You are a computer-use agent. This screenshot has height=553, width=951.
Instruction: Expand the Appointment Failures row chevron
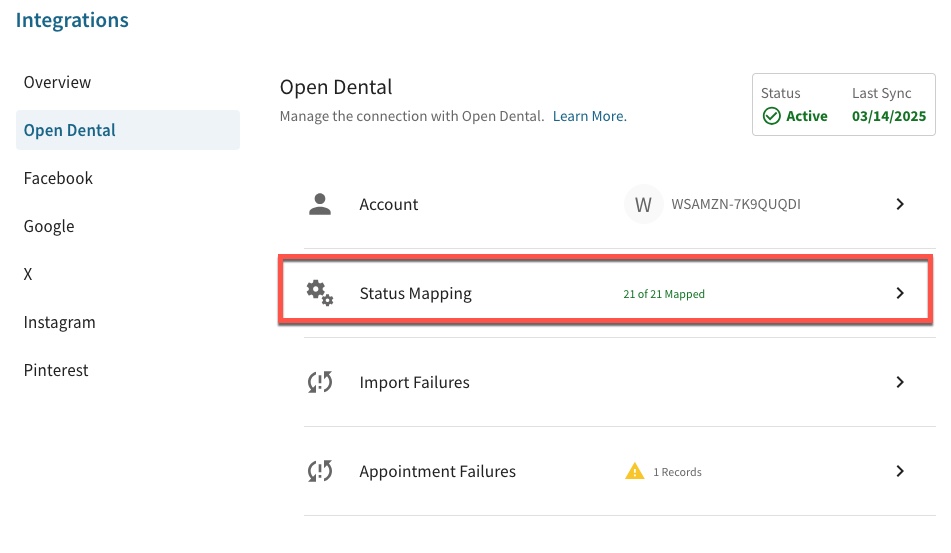tap(900, 471)
